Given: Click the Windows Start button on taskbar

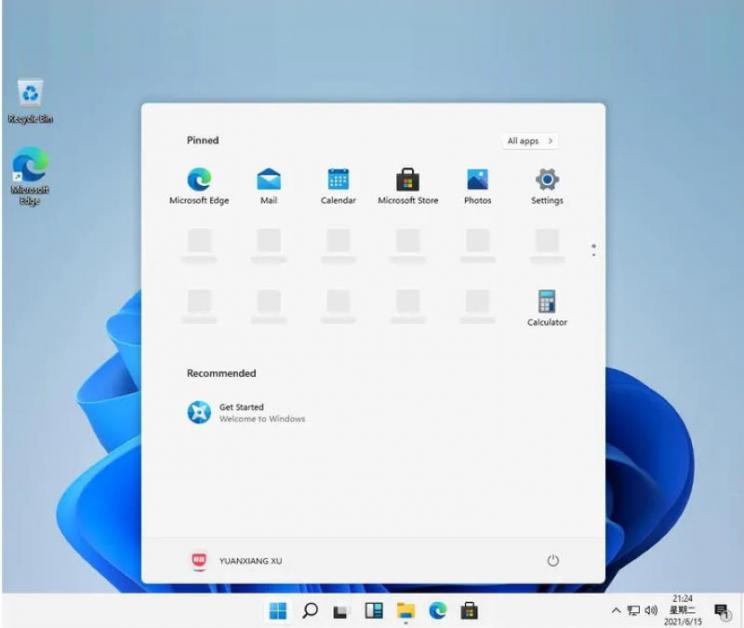Looking at the screenshot, I should pos(278,610).
